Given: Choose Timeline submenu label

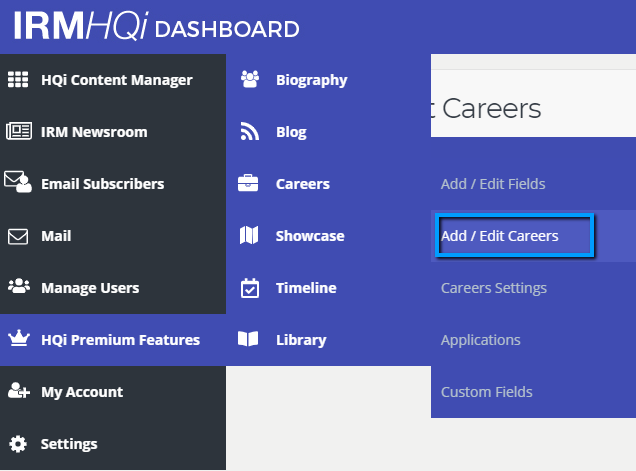Looking at the screenshot, I should pos(306,288).
